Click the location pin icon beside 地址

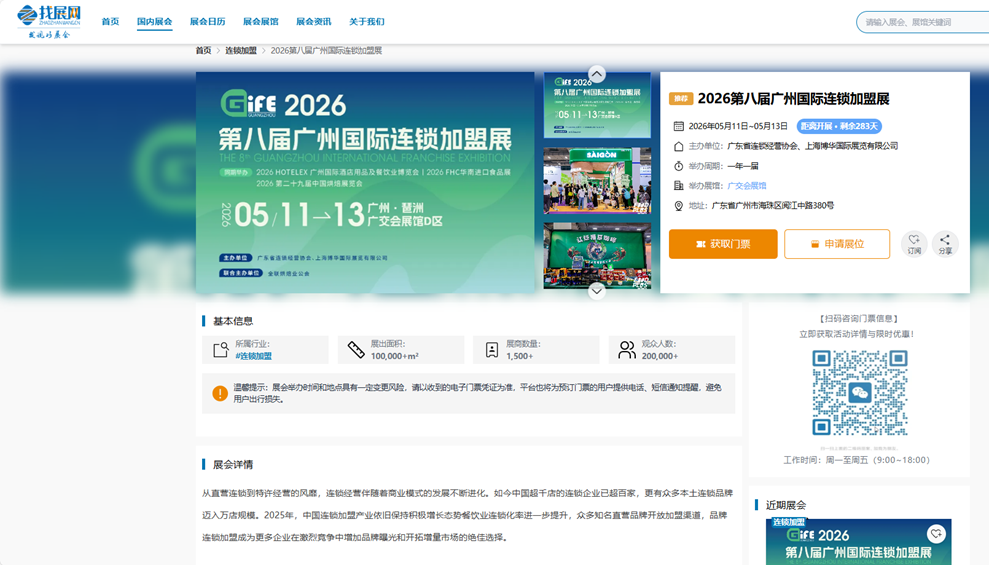(679, 206)
